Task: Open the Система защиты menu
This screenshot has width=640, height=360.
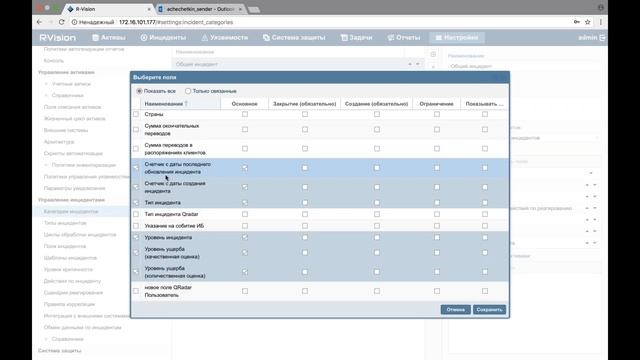Action: pos(294,38)
